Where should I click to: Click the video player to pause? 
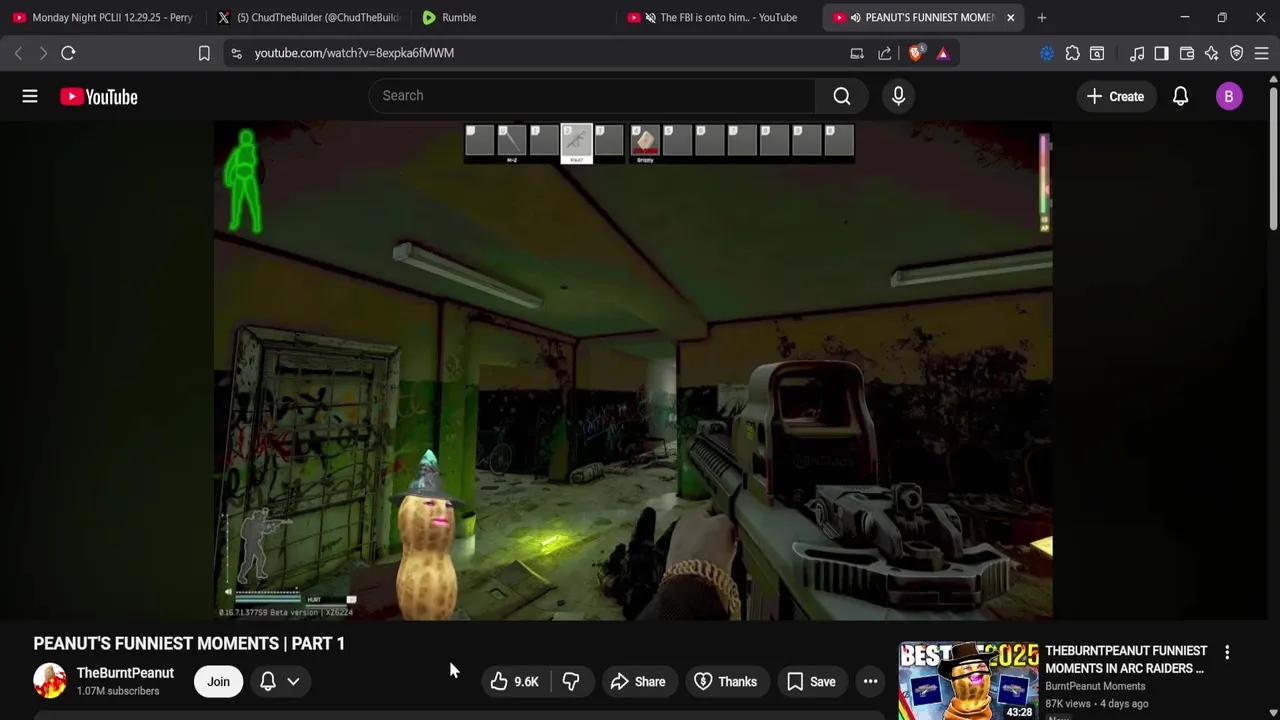coord(633,370)
